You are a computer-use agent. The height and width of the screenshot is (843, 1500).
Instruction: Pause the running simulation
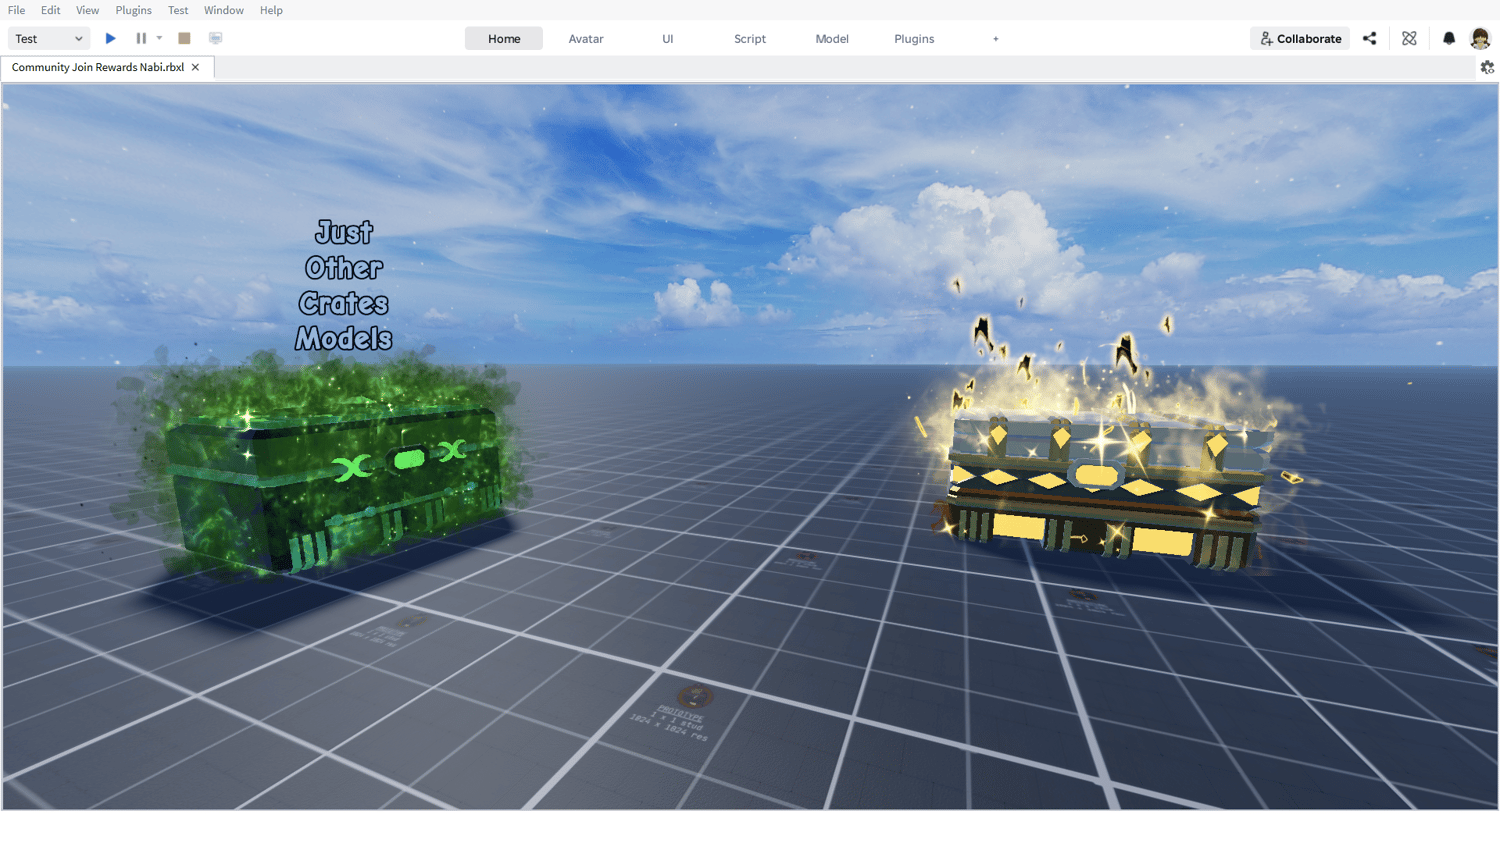click(141, 38)
